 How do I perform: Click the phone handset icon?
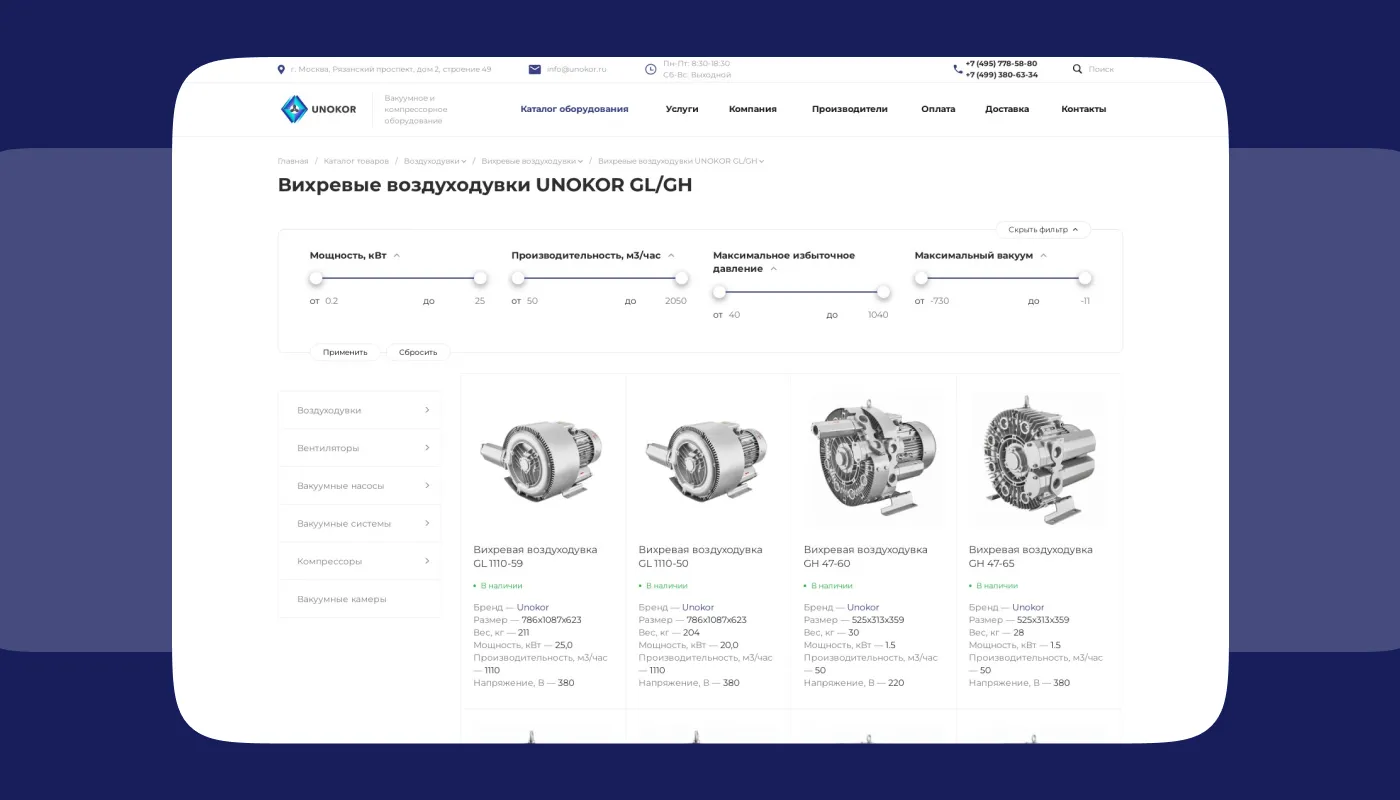click(x=958, y=69)
